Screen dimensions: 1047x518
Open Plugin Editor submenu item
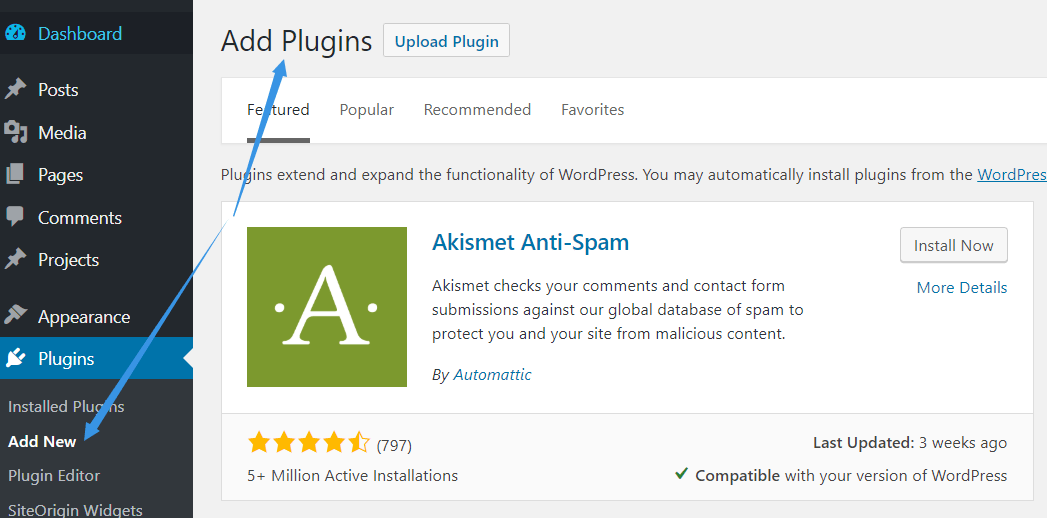54,476
